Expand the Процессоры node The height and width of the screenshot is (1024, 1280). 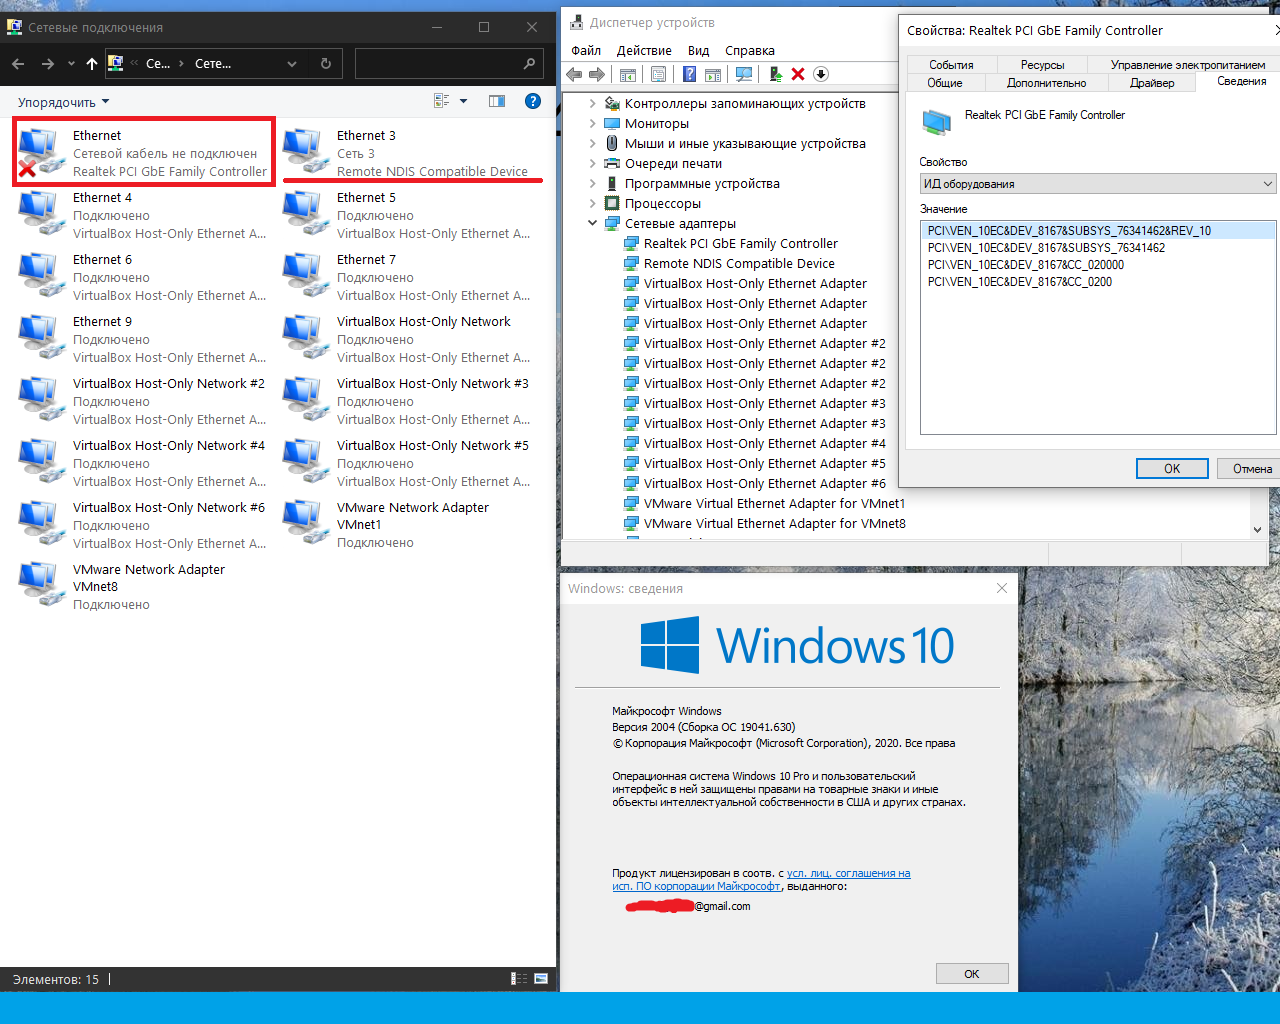coord(592,203)
